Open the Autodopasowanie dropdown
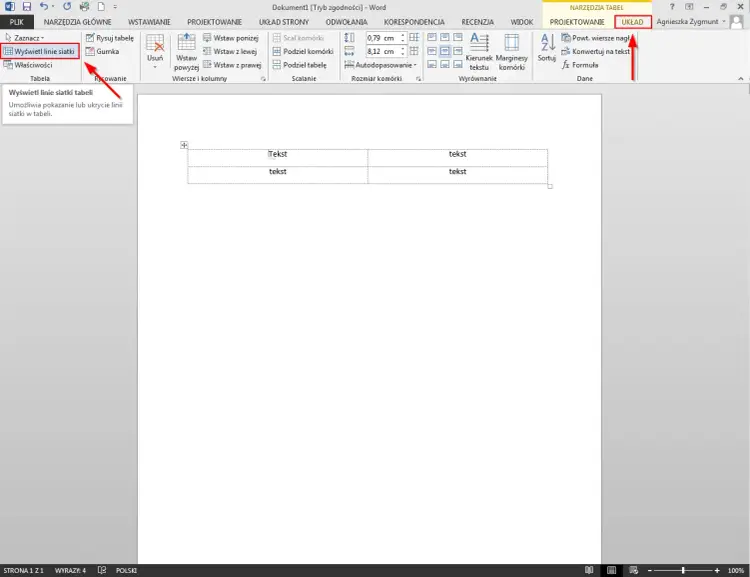 point(380,65)
